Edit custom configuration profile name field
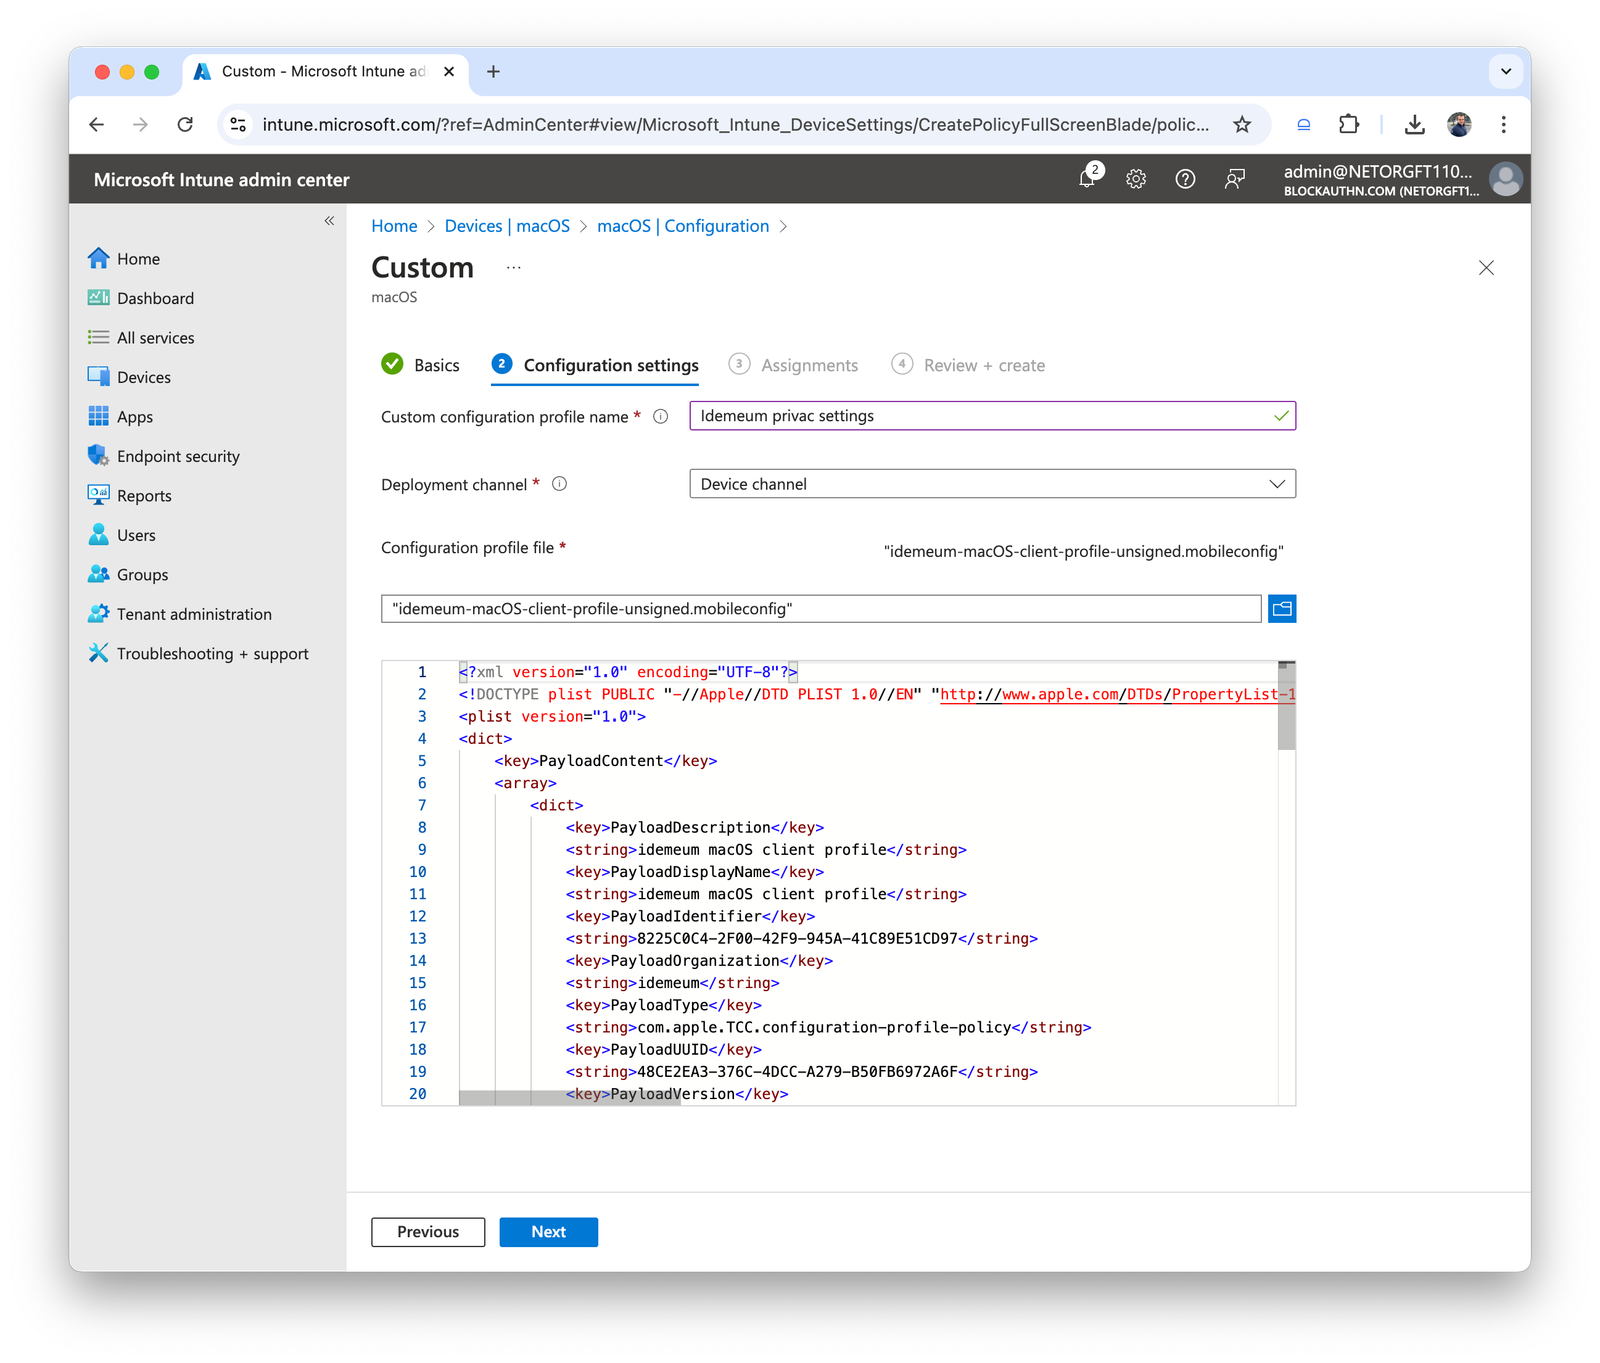This screenshot has height=1363, width=1600. pyautogui.click(x=992, y=416)
